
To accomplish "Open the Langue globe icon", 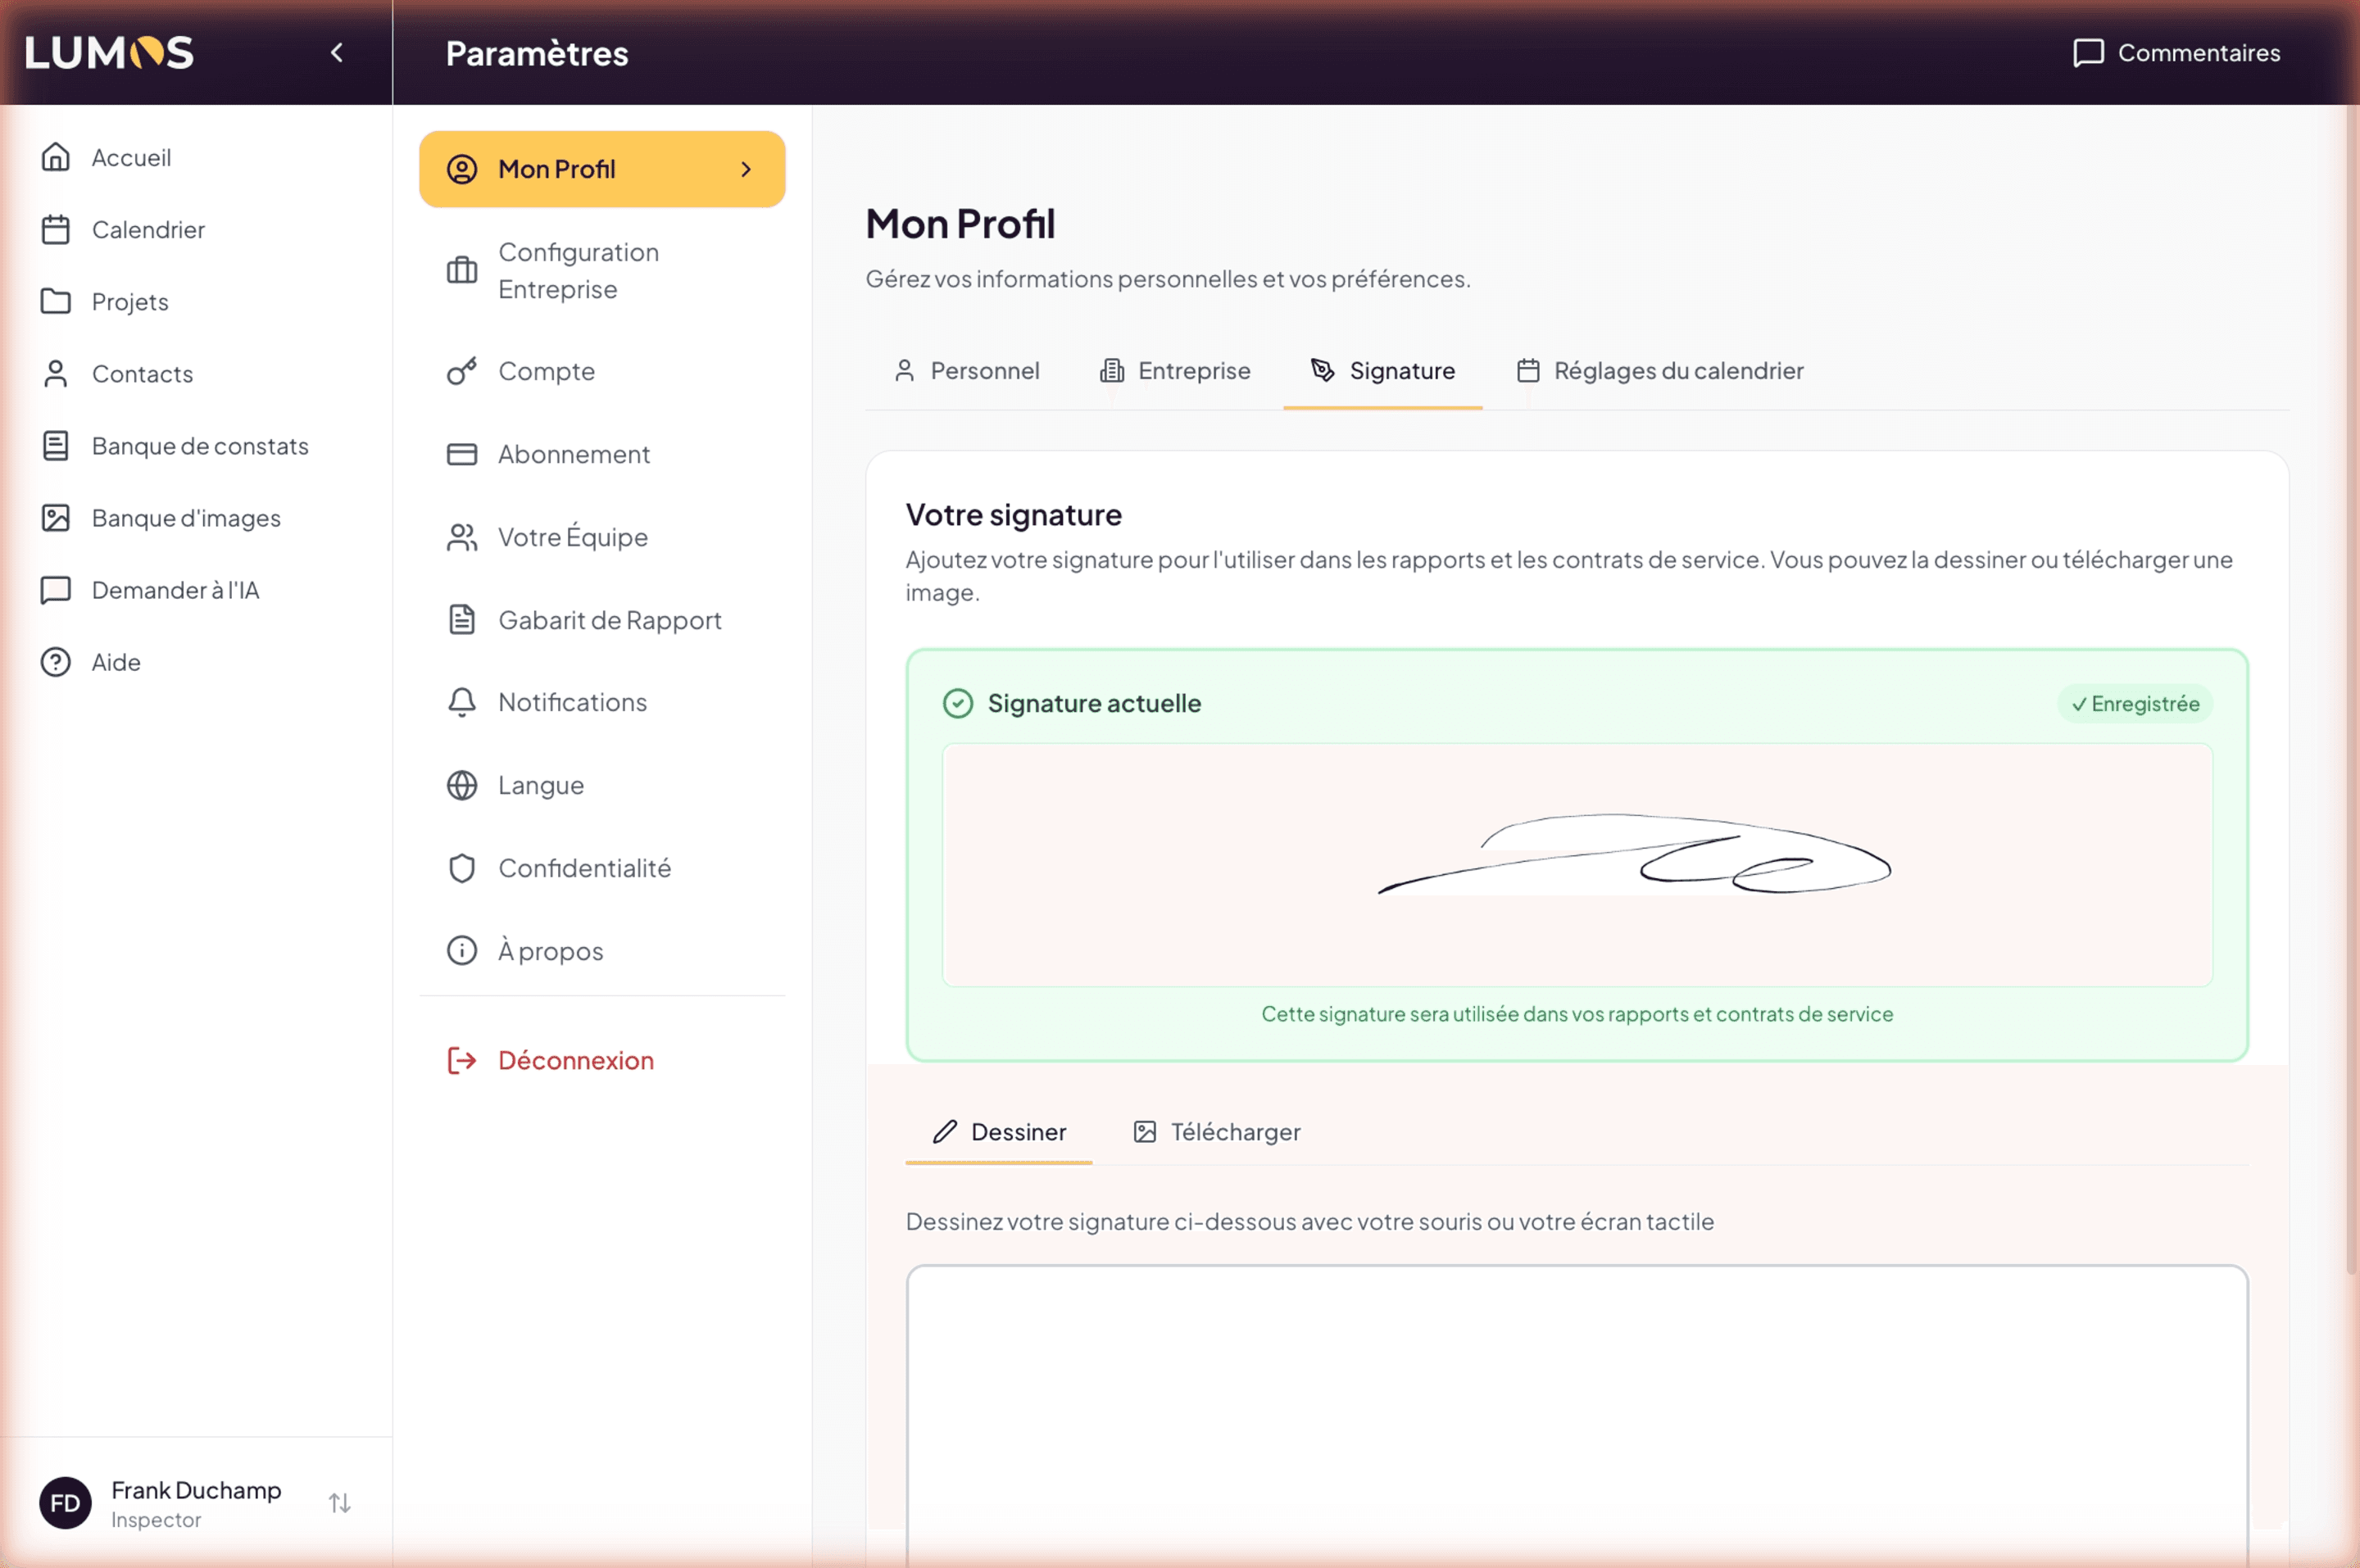I will click(462, 785).
